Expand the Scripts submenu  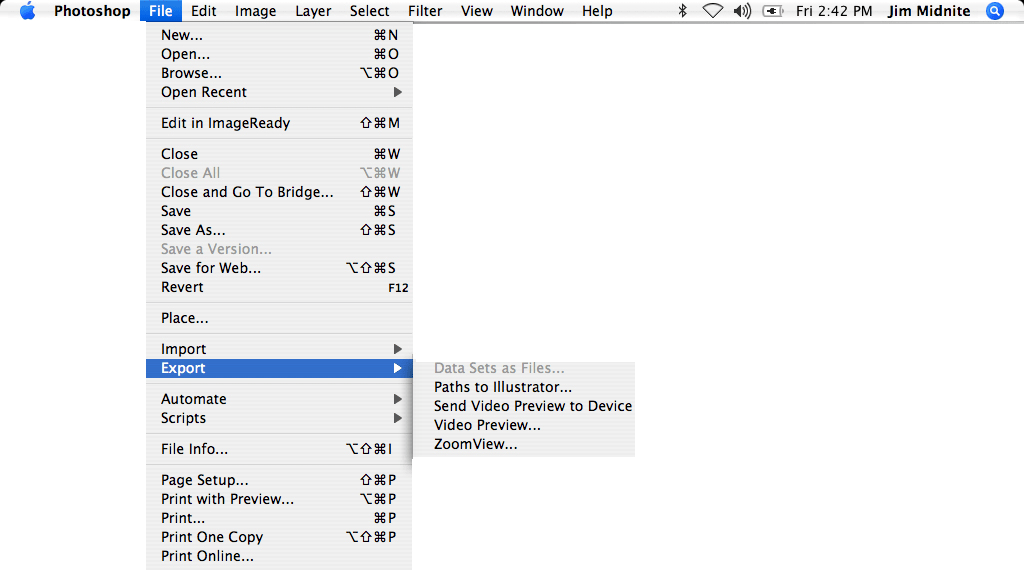click(279, 418)
